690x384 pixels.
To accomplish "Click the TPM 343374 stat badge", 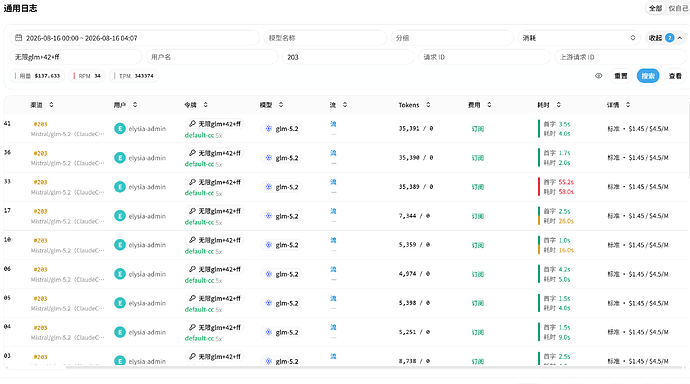I will tap(134, 76).
